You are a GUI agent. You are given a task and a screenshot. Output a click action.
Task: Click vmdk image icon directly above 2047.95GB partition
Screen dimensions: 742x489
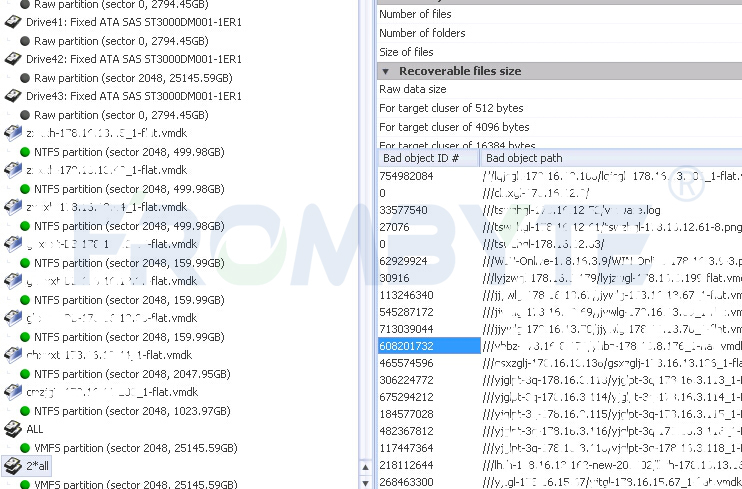tap(13, 355)
